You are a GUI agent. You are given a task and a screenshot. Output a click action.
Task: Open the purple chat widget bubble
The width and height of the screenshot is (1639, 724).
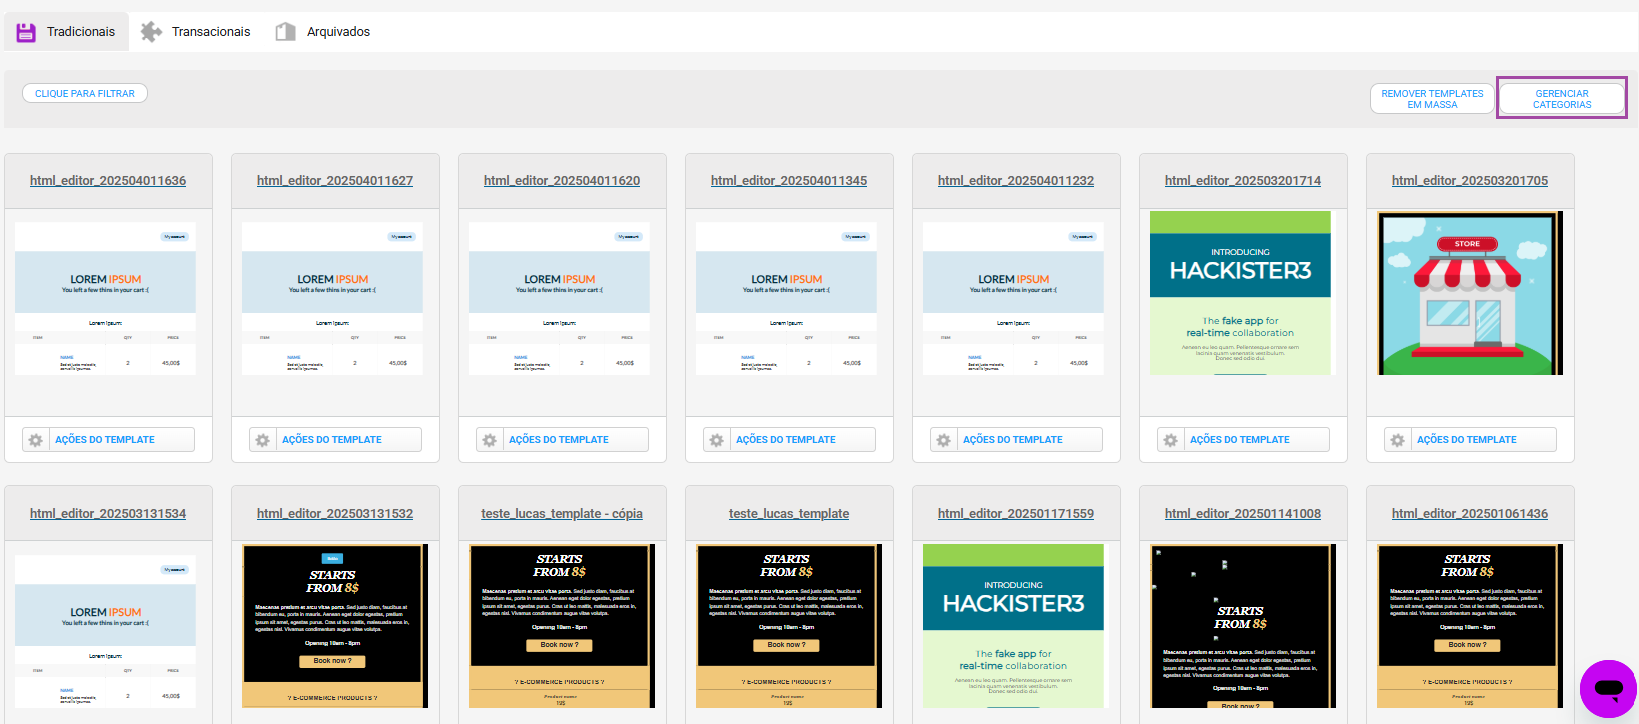click(1608, 688)
